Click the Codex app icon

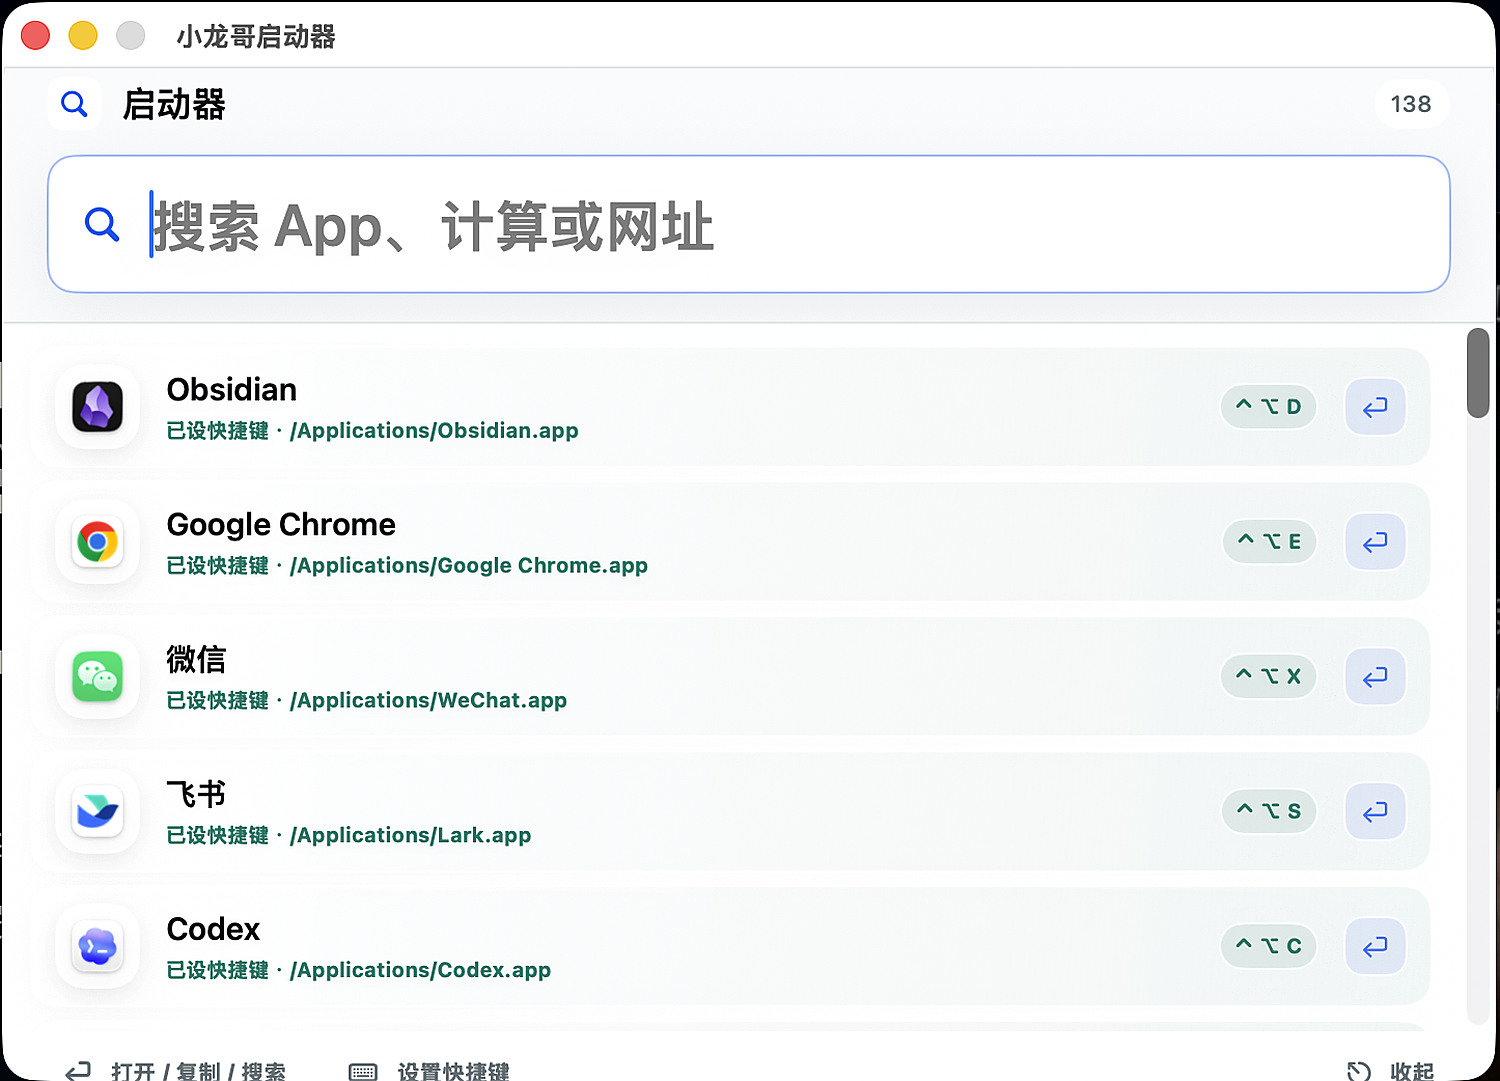[x=98, y=947]
